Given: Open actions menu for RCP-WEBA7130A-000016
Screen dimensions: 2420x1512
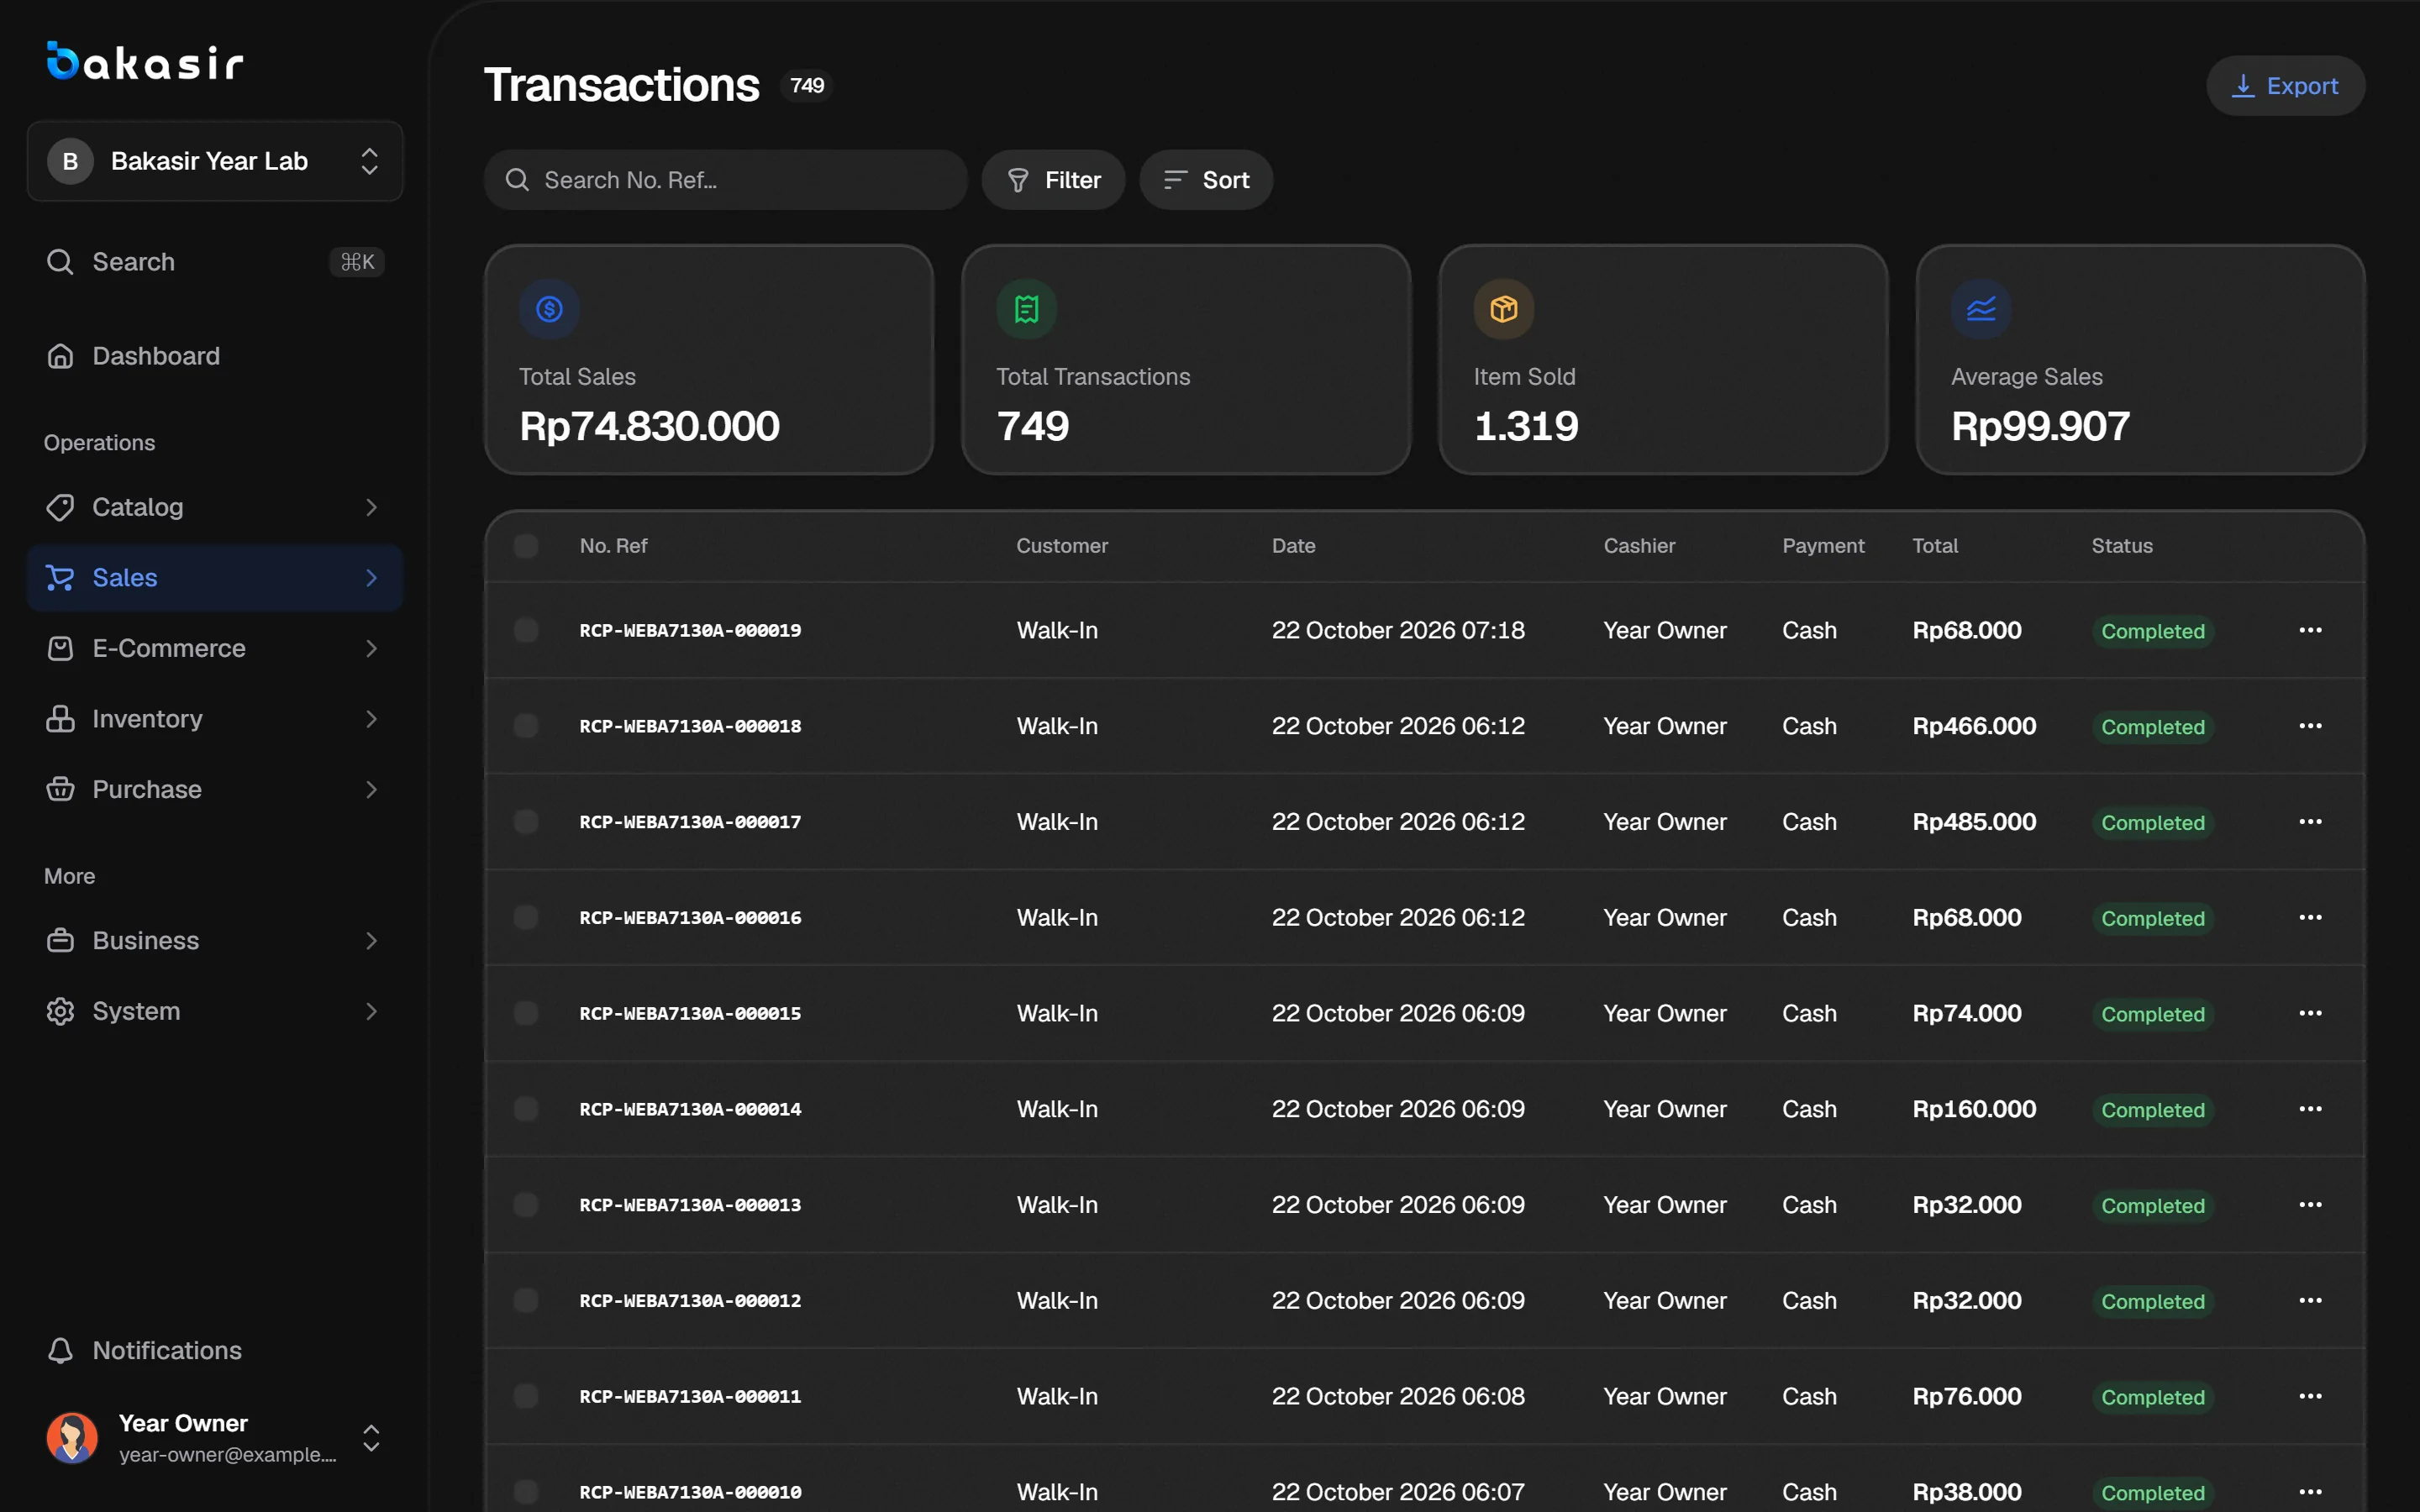Looking at the screenshot, I should coord(2310,917).
